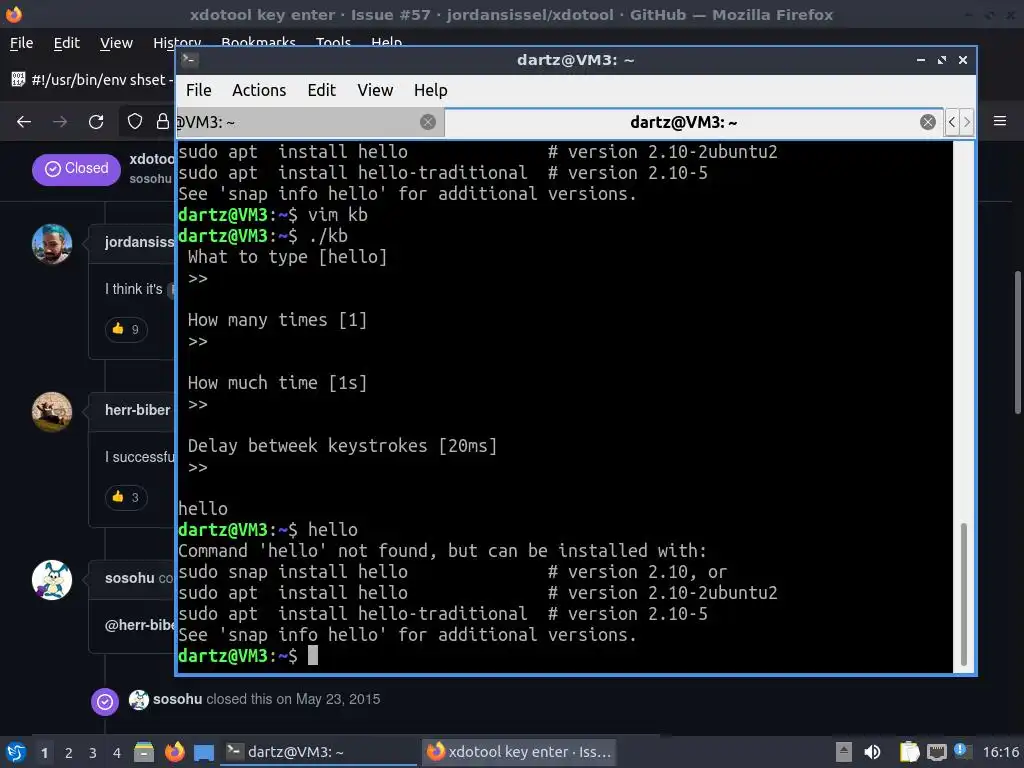Switch to the first terminal tab labeled @VM3: ~
The image size is (1024, 768).
pos(310,122)
